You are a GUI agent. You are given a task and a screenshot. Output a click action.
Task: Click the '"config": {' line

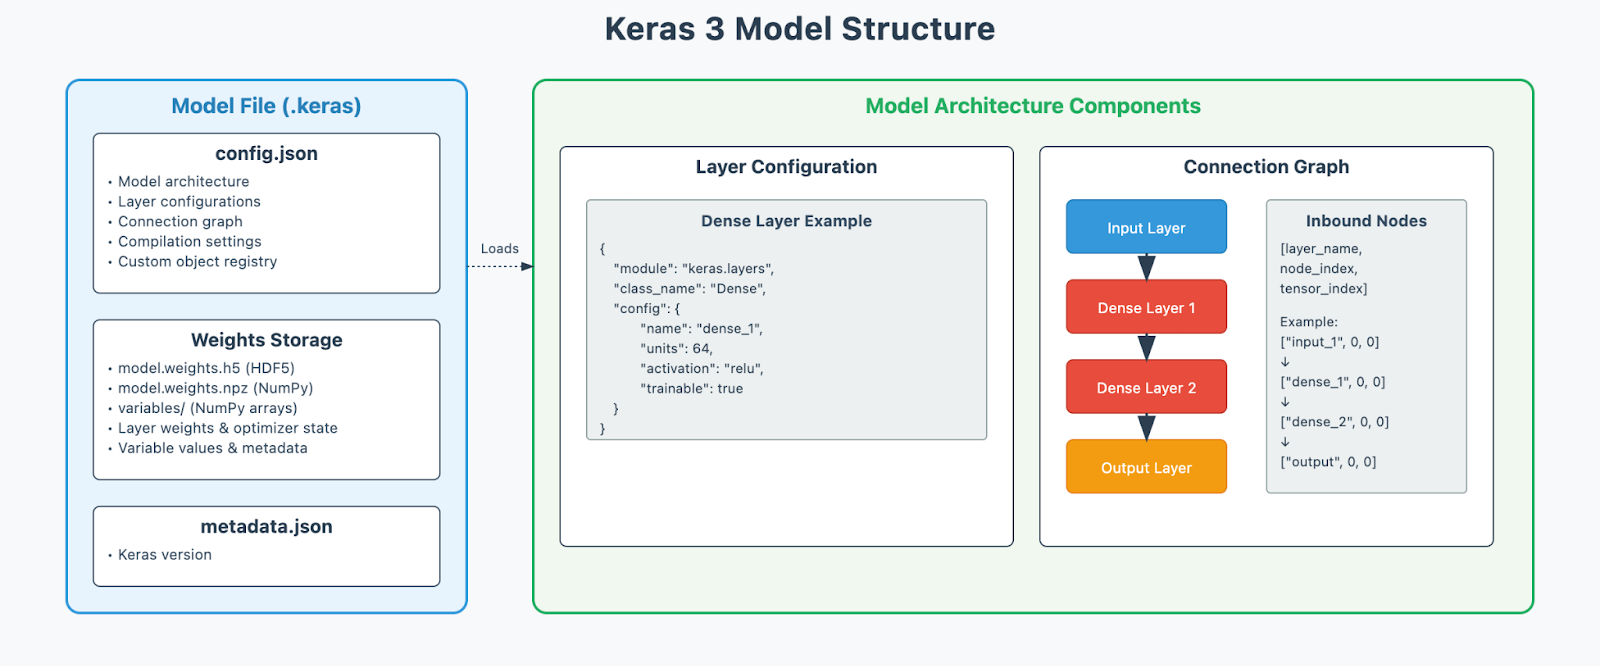coord(647,309)
